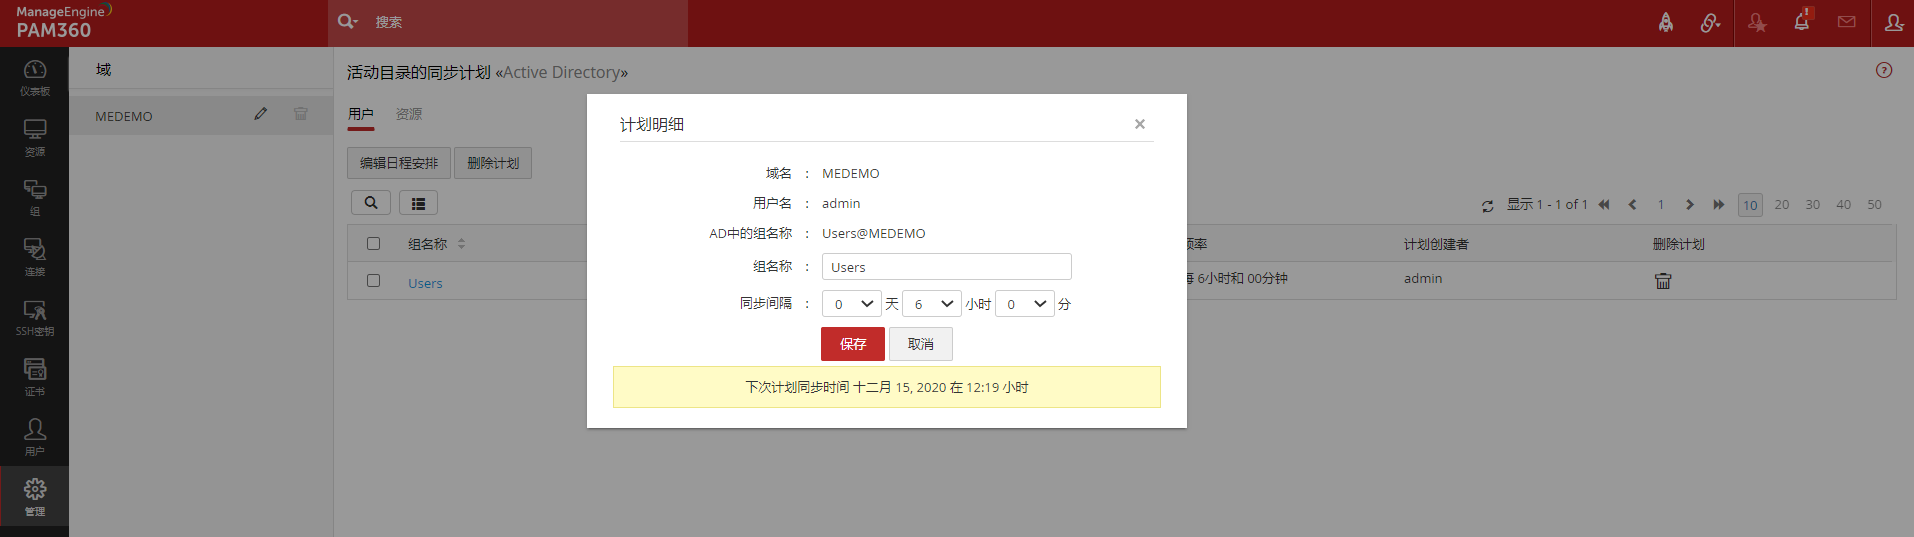Click the 删除计划 column header
This screenshot has height=537, width=1914.
[1679, 244]
